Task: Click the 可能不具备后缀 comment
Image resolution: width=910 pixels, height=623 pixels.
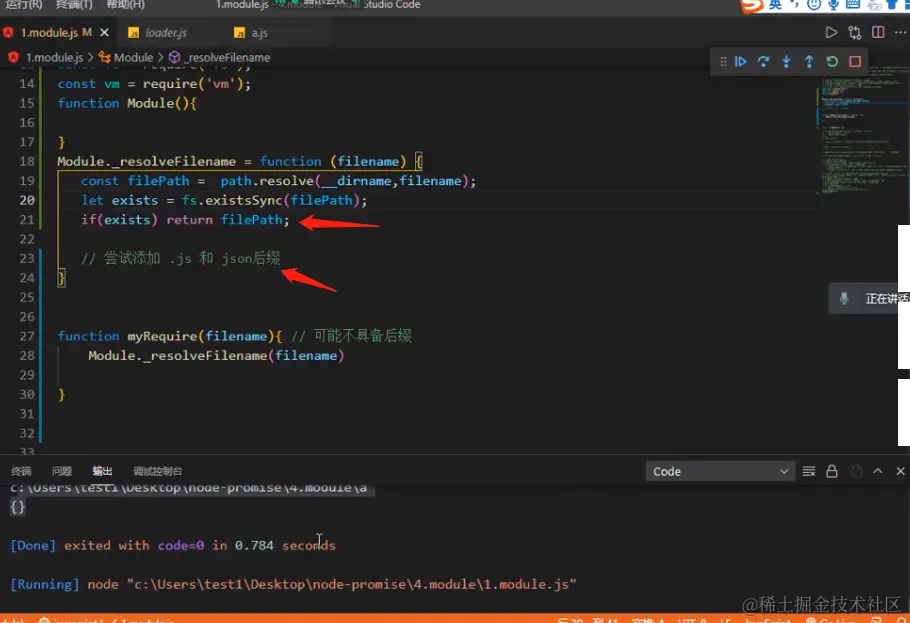Action: coord(351,336)
